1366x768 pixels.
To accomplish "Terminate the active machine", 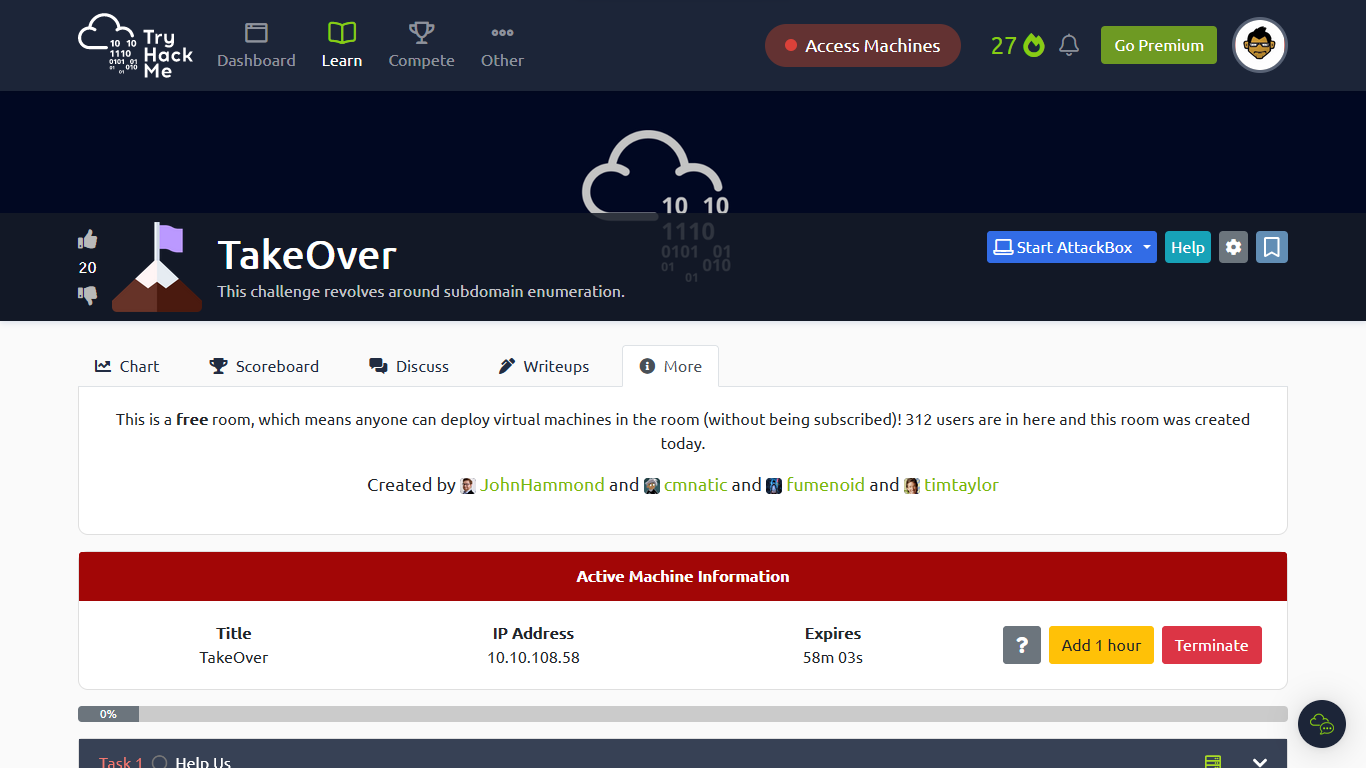I will 1211,645.
